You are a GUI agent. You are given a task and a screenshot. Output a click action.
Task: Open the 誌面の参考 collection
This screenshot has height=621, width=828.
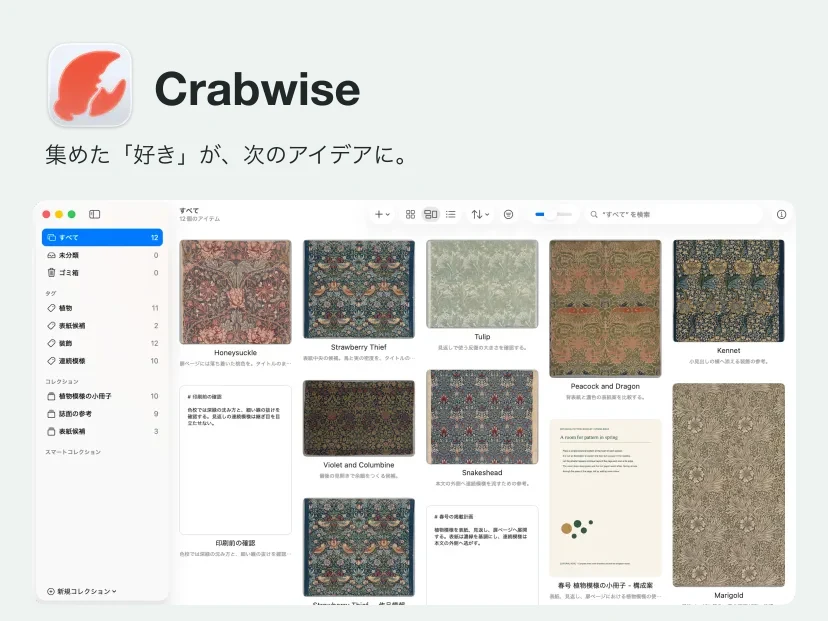click(102, 413)
